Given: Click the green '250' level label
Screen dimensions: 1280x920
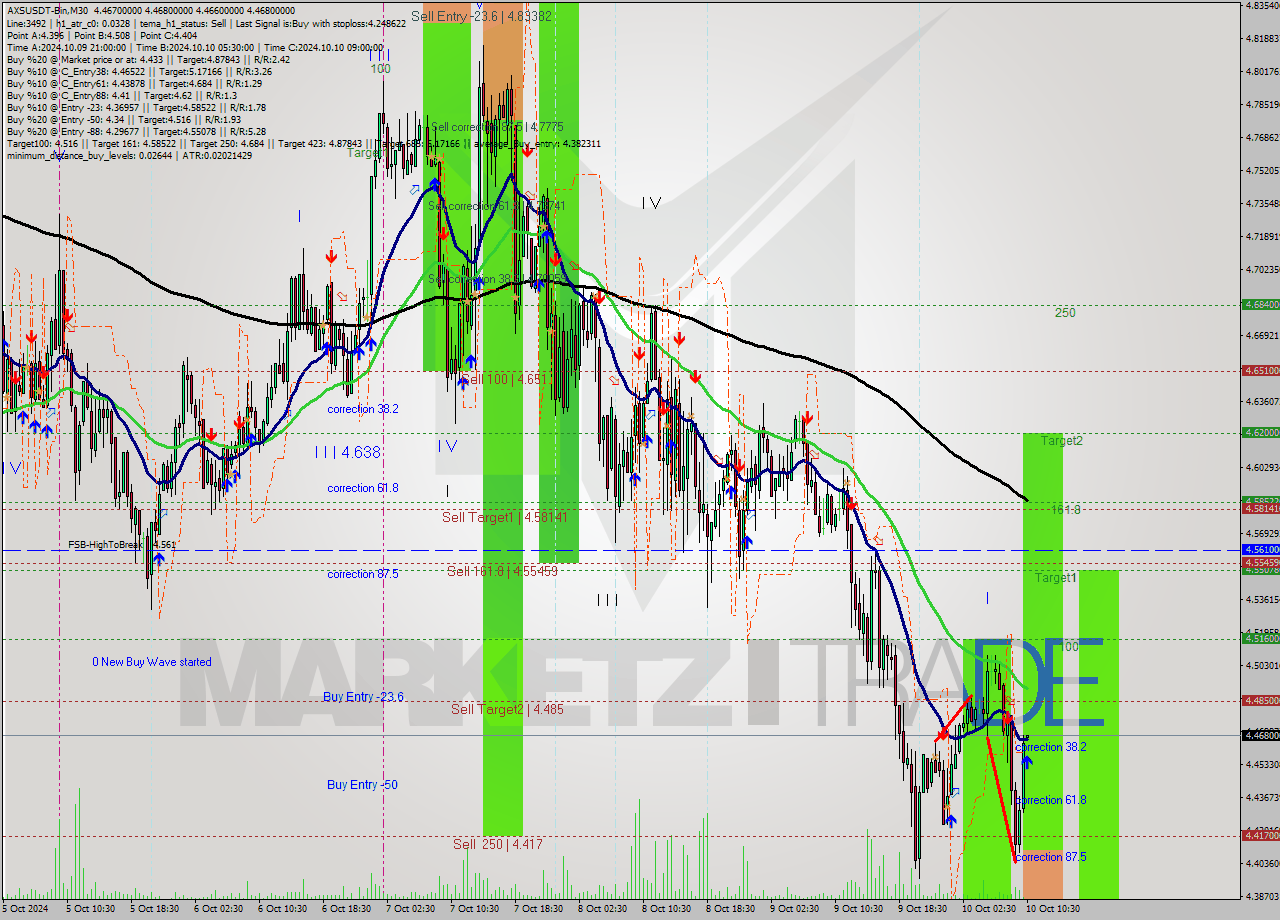Looking at the screenshot, I should pos(1065,313).
